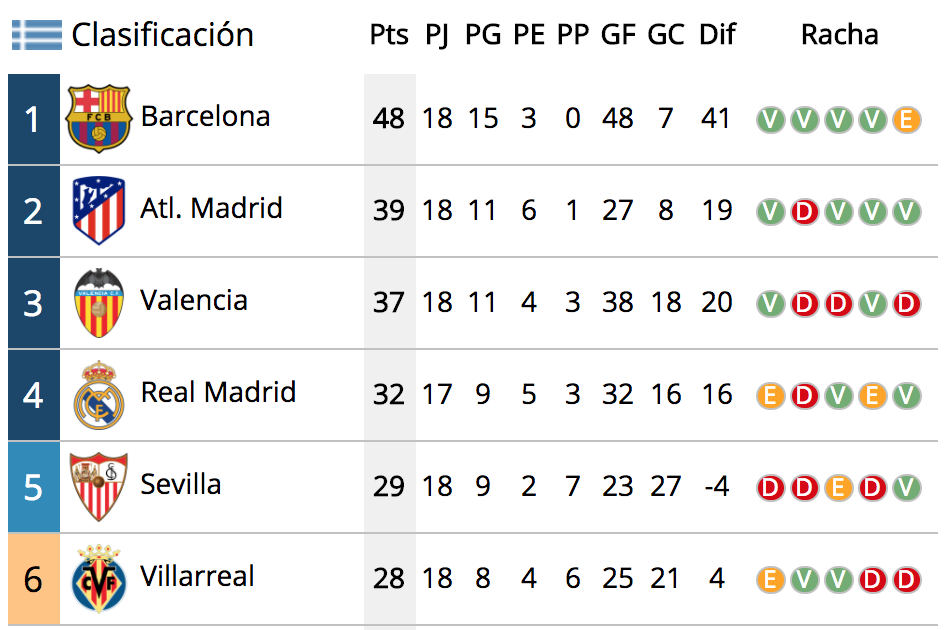Click Villarreal's orange position 6 cell
The image size is (944, 630).
click(x=34, y=579)
